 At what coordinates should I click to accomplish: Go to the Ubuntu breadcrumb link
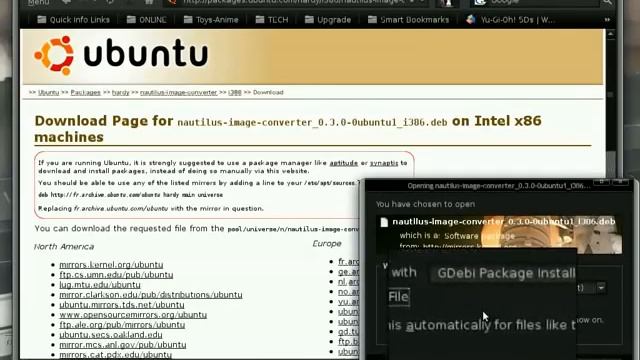tap(49, 93)
